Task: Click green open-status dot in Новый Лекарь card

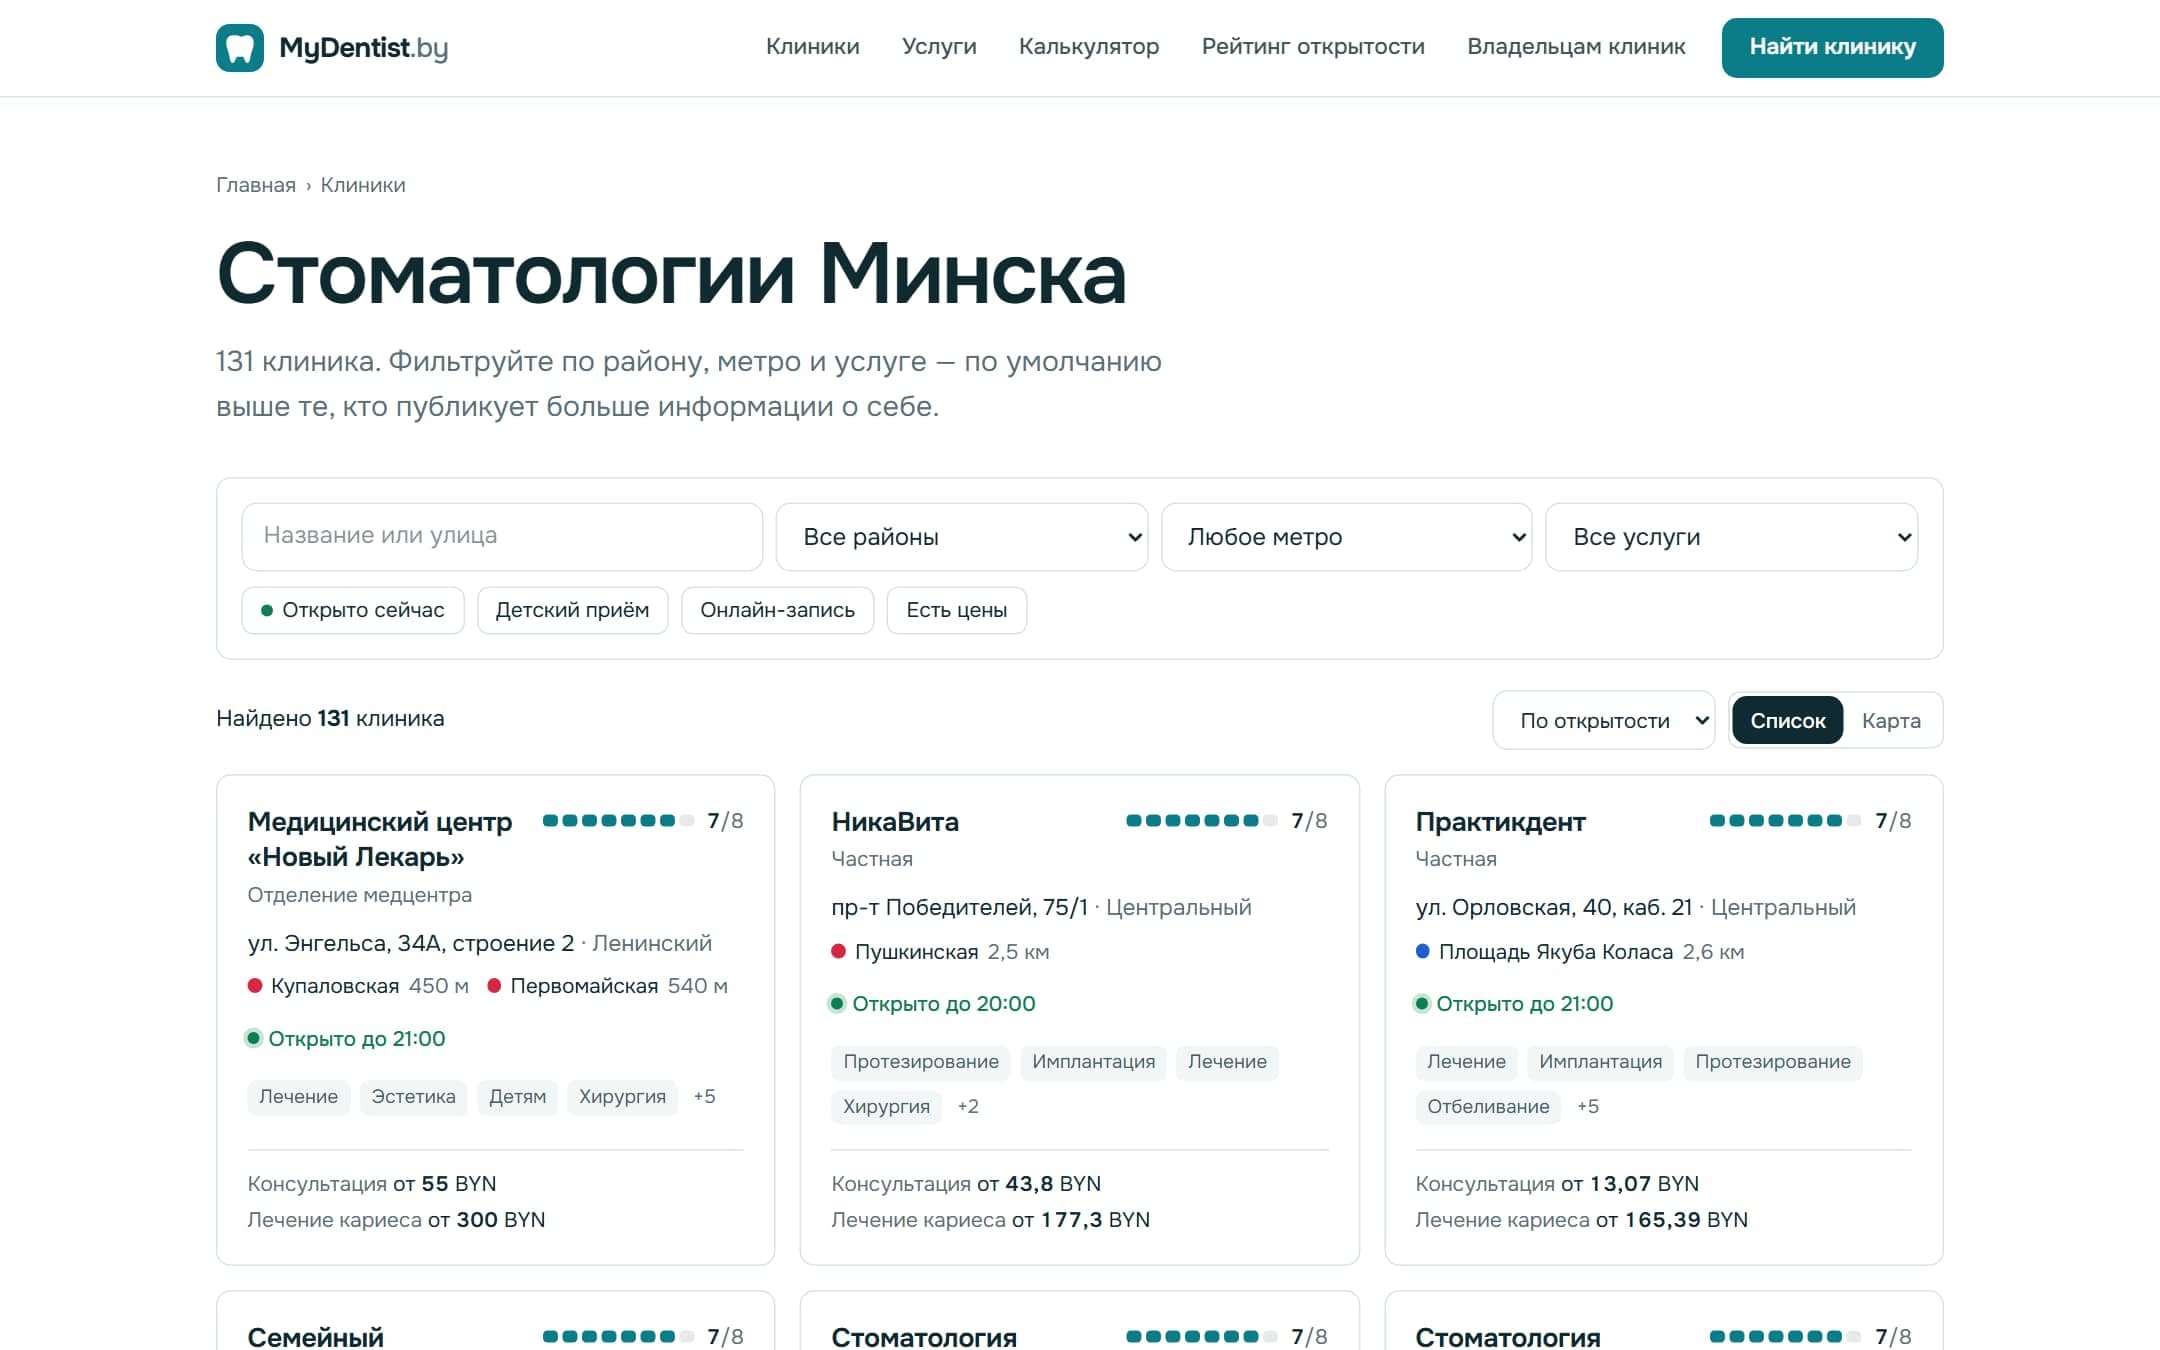Action: tap(254, 1038)
